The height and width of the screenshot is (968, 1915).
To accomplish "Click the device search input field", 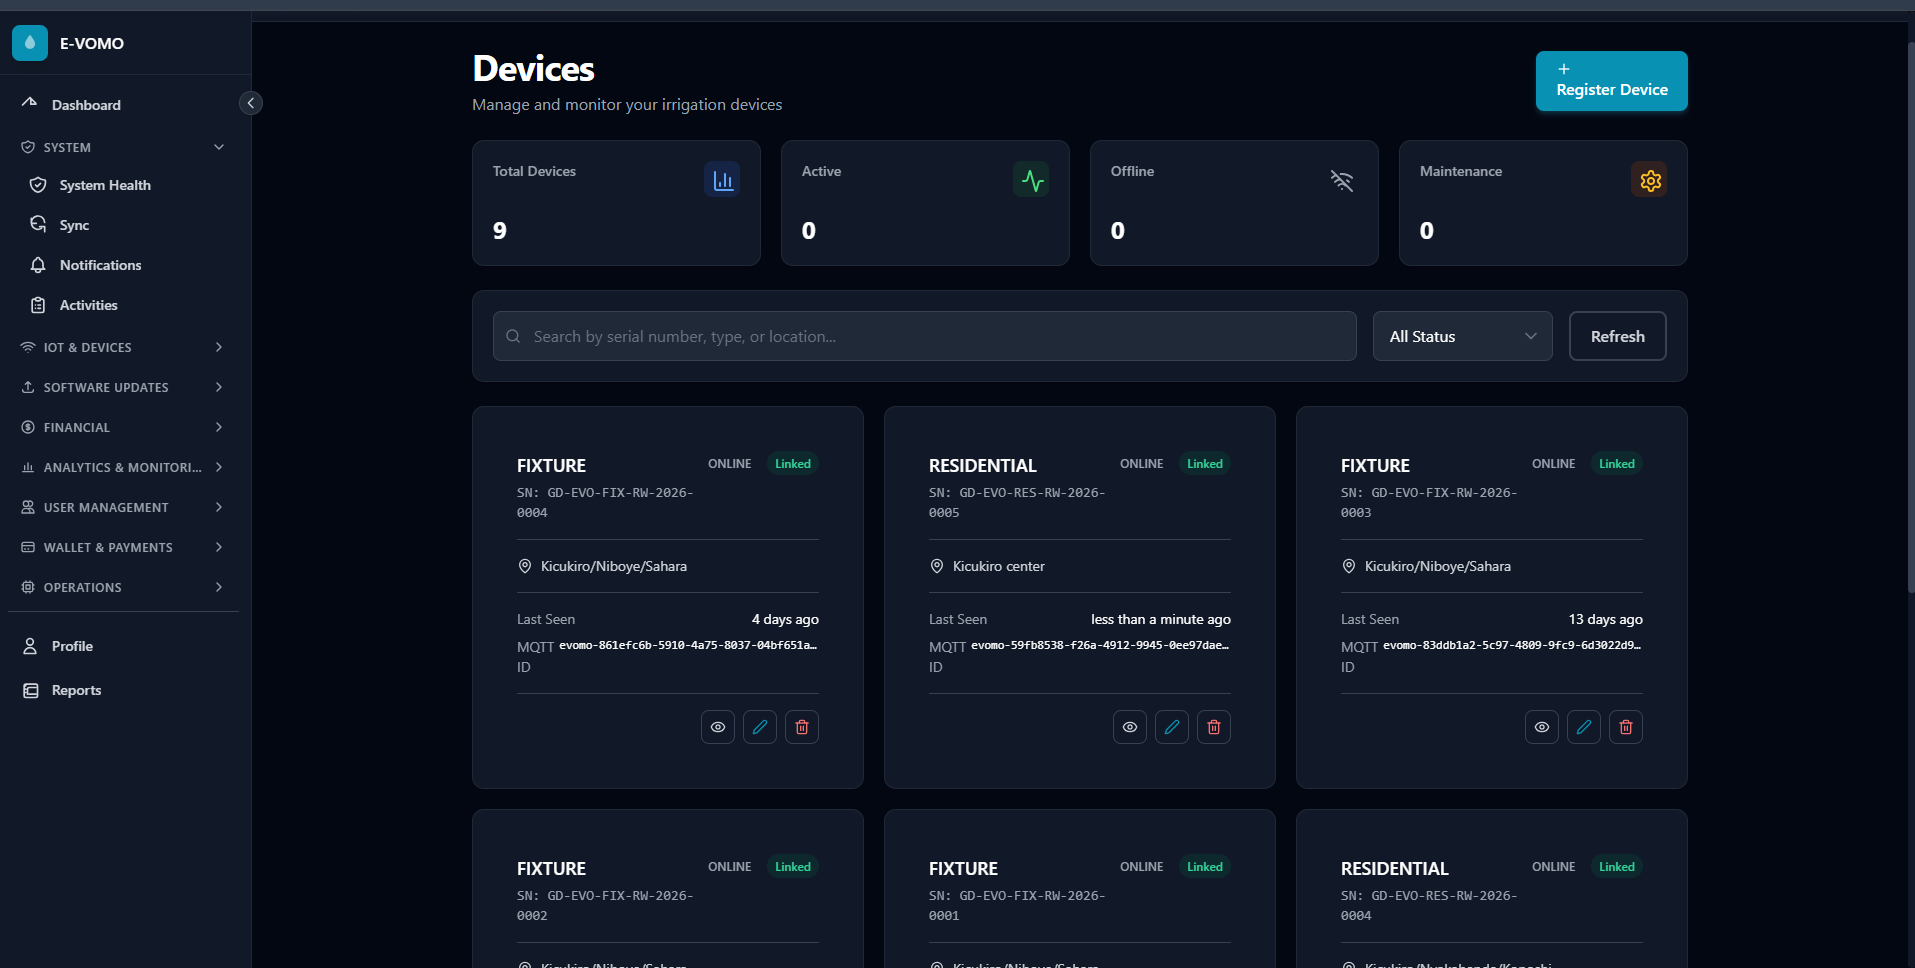I will point(923,336).
